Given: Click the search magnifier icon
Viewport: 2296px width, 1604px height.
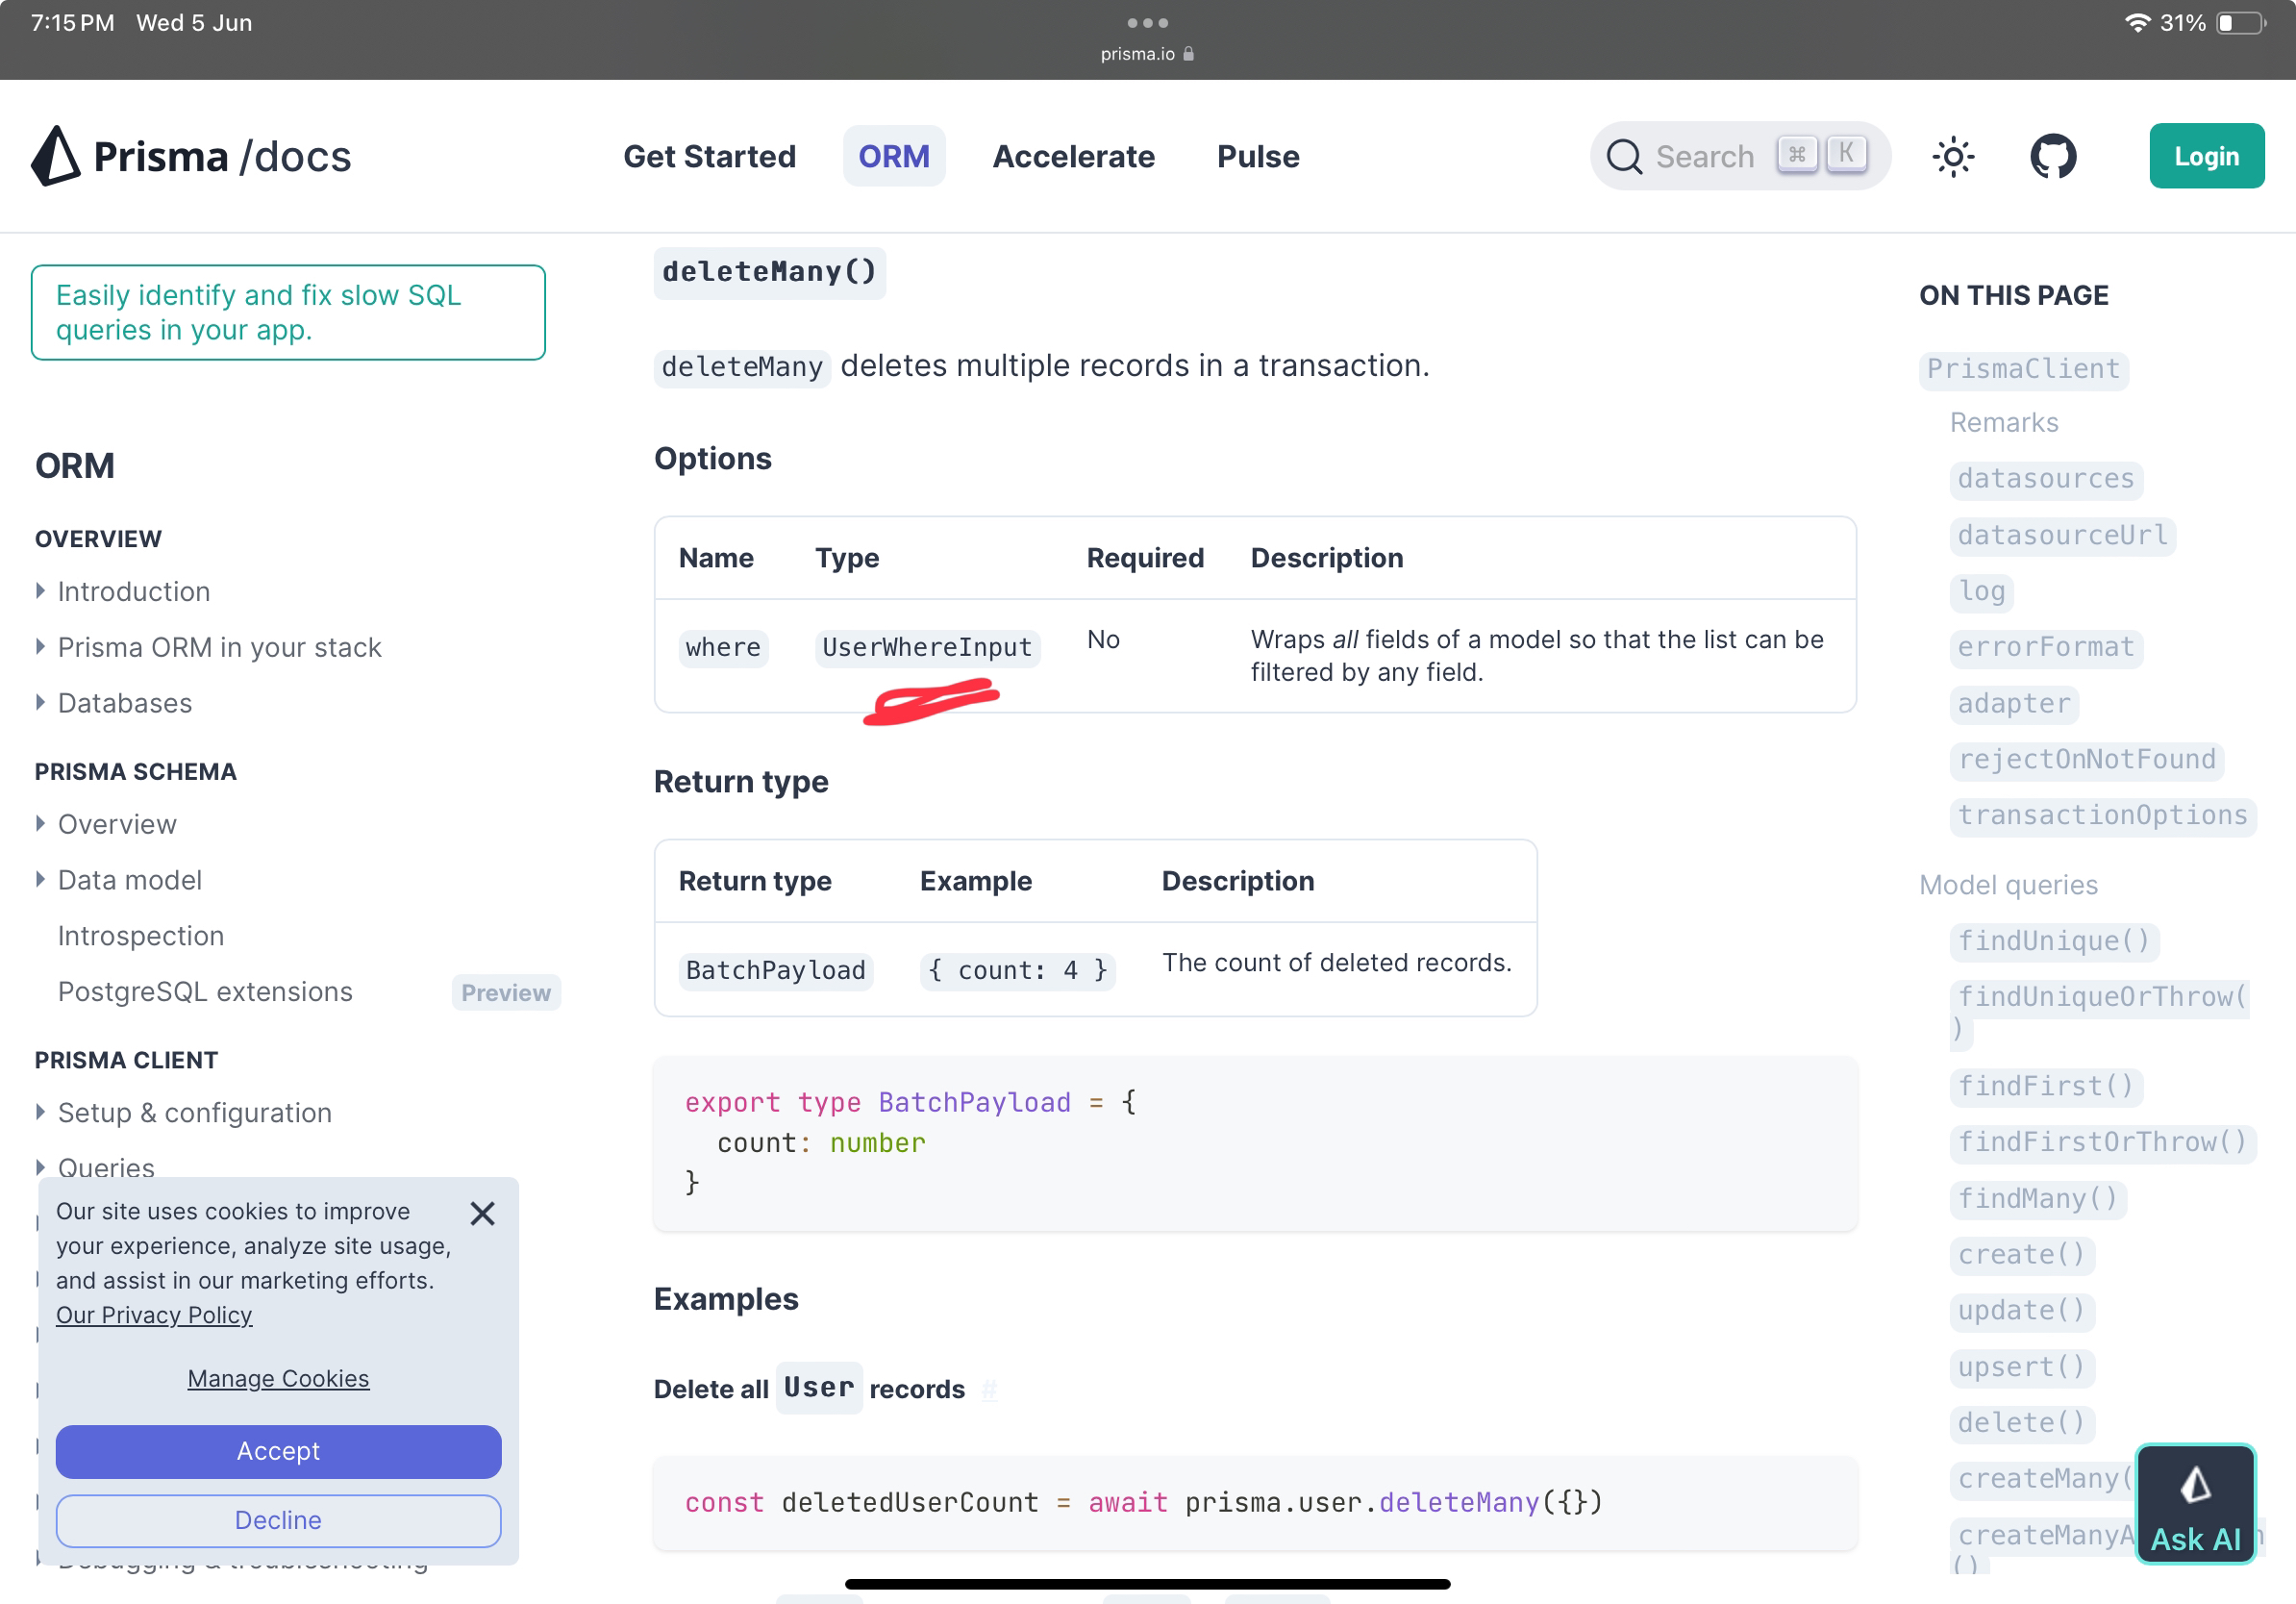Looking at the screenshot, I should click(1624, 156).
